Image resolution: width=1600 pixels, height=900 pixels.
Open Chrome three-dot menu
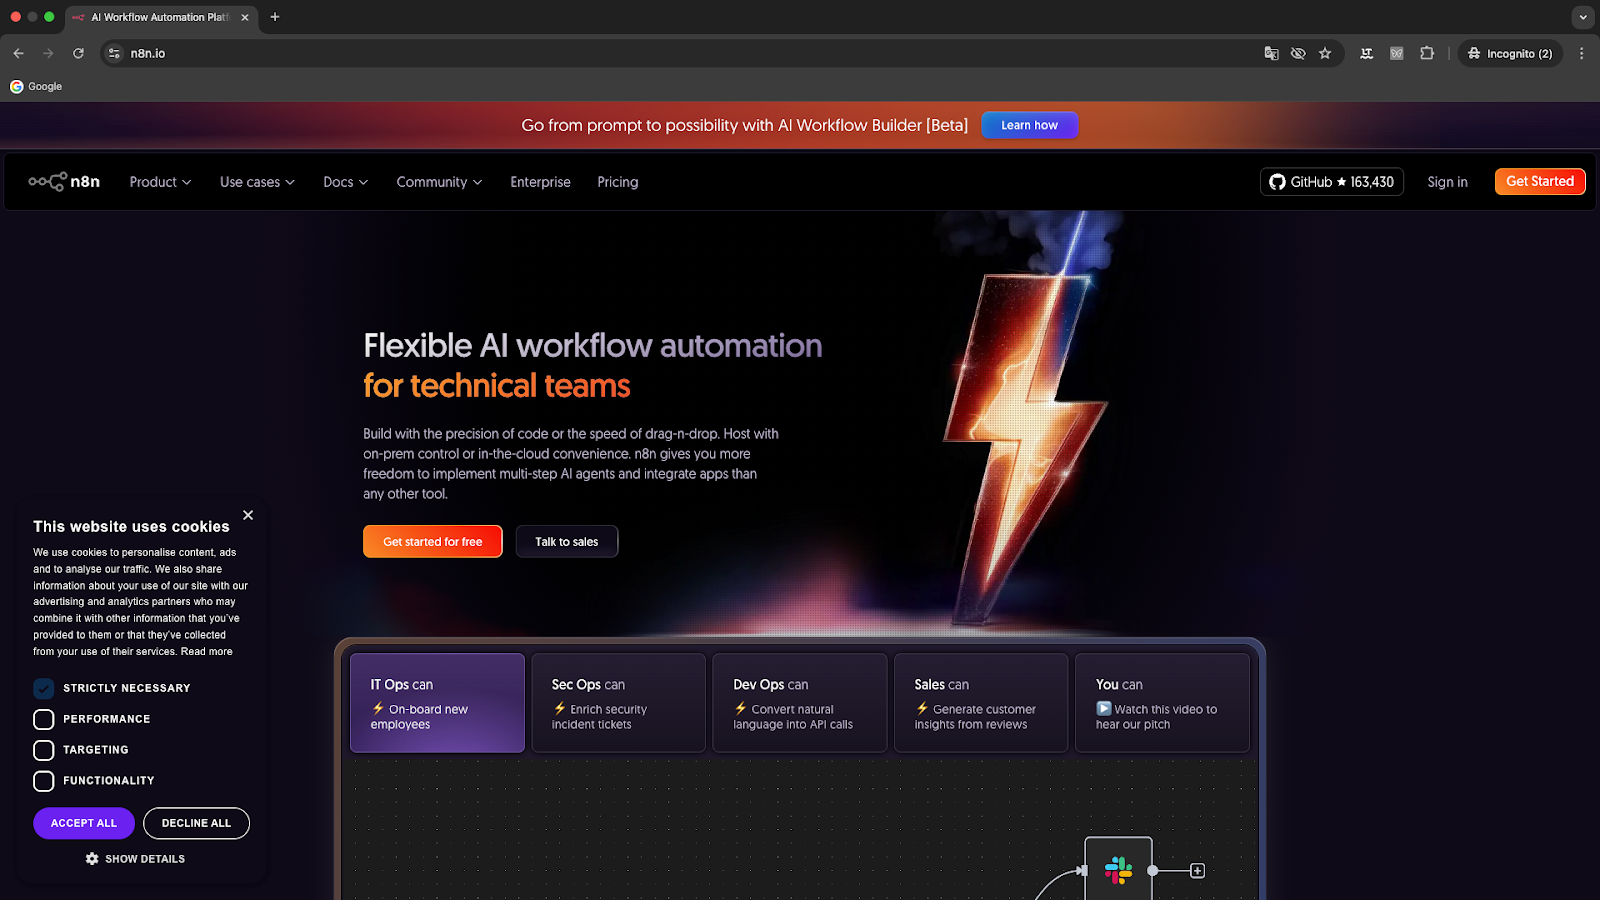(x=1581, y=53)
